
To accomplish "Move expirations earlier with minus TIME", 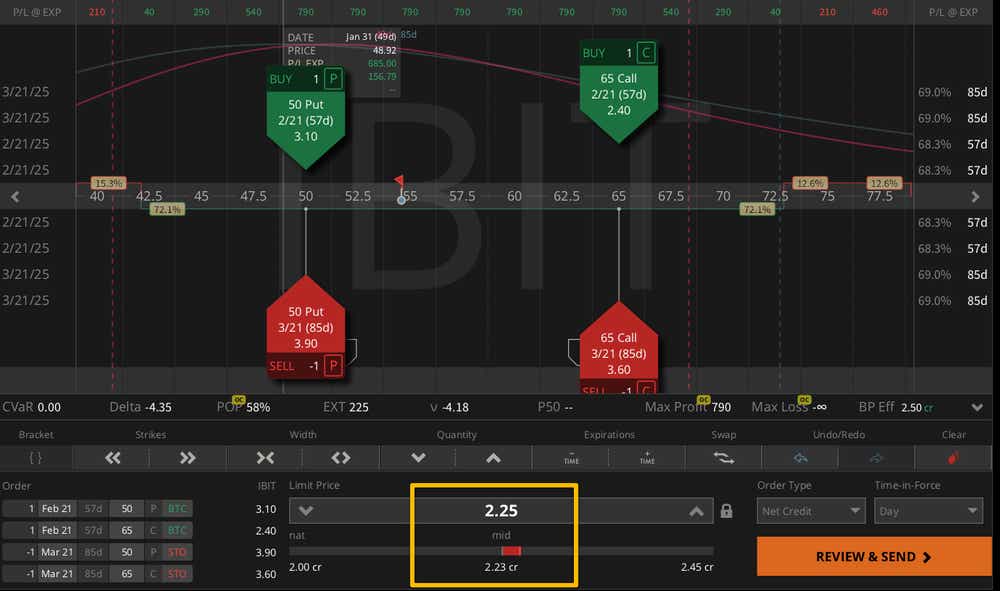I will [571, 458].
